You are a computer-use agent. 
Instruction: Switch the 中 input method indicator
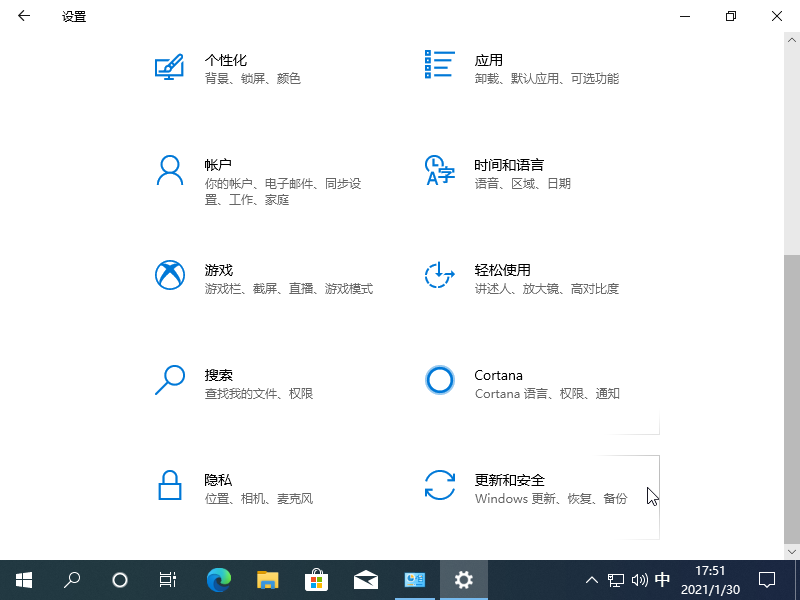click(x=662, y=579)
